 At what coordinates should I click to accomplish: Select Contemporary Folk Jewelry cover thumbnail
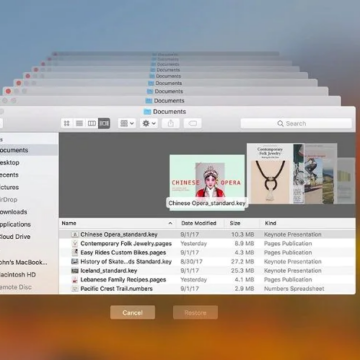(270, 173)
